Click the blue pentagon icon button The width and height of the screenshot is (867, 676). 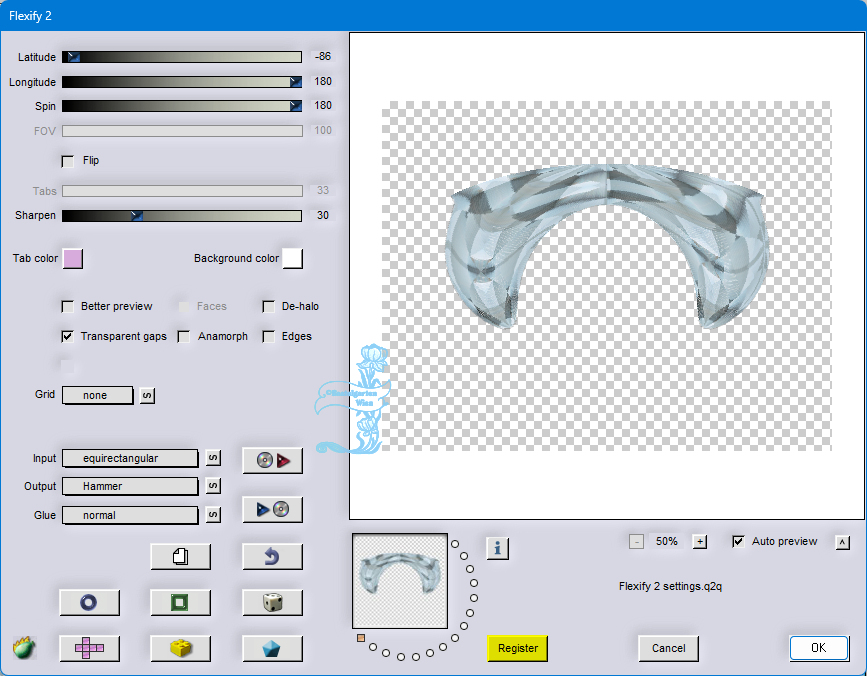click(273, 648)
